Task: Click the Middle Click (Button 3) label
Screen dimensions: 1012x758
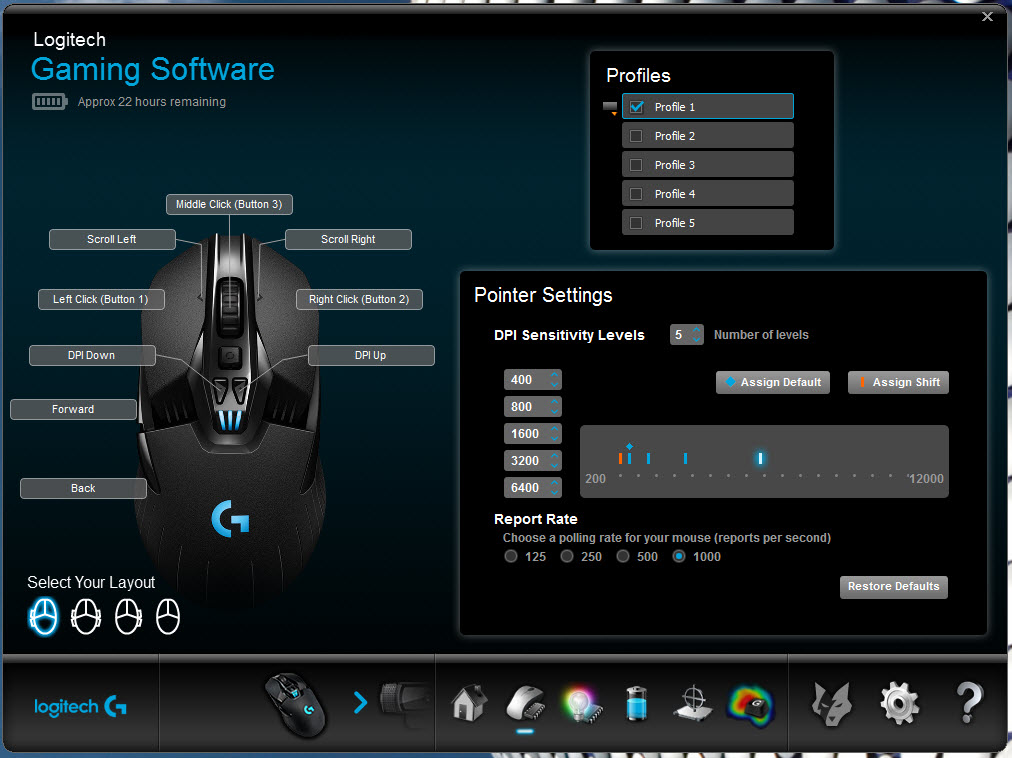Action: (229, 205)
